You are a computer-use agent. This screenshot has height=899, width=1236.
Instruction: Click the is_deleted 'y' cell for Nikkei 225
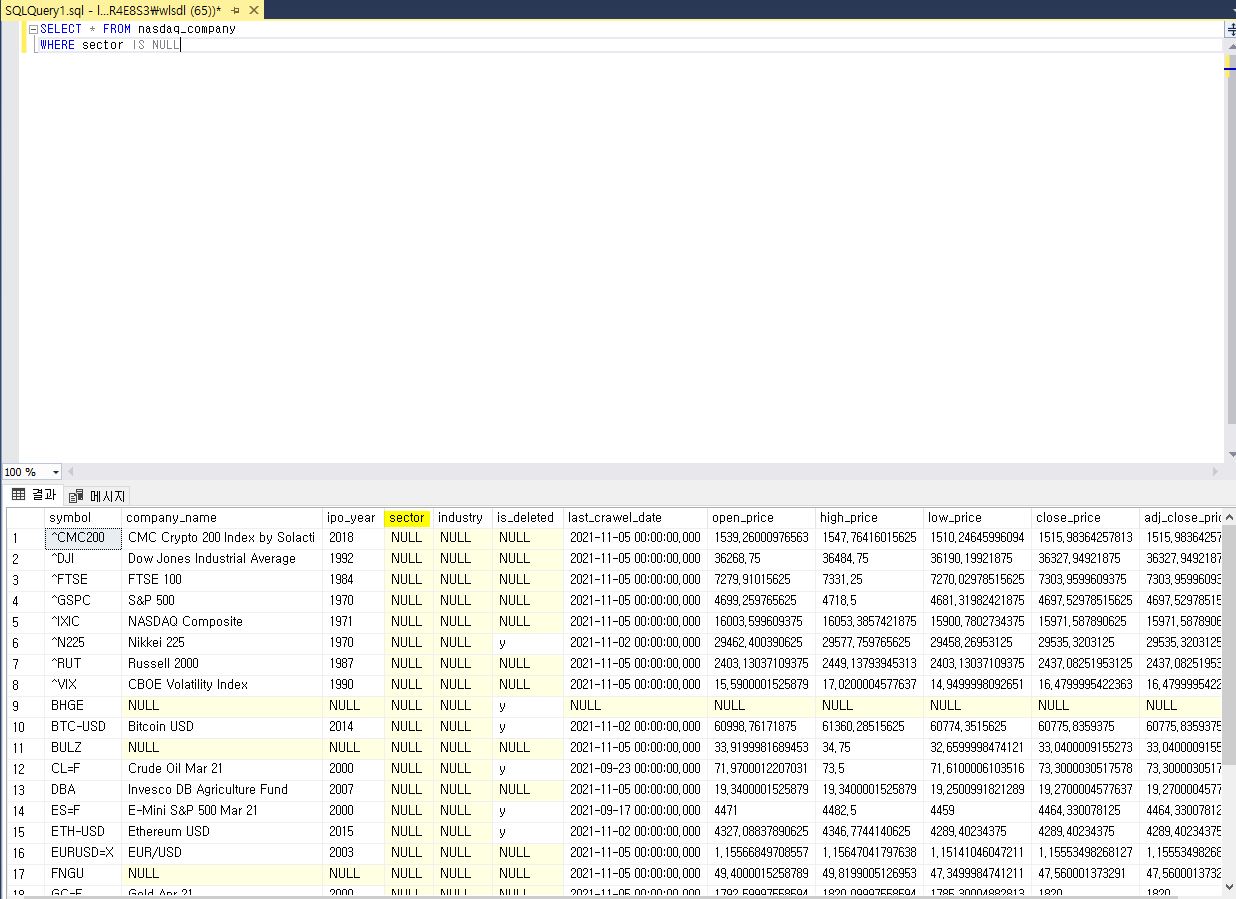pos(527,643)
